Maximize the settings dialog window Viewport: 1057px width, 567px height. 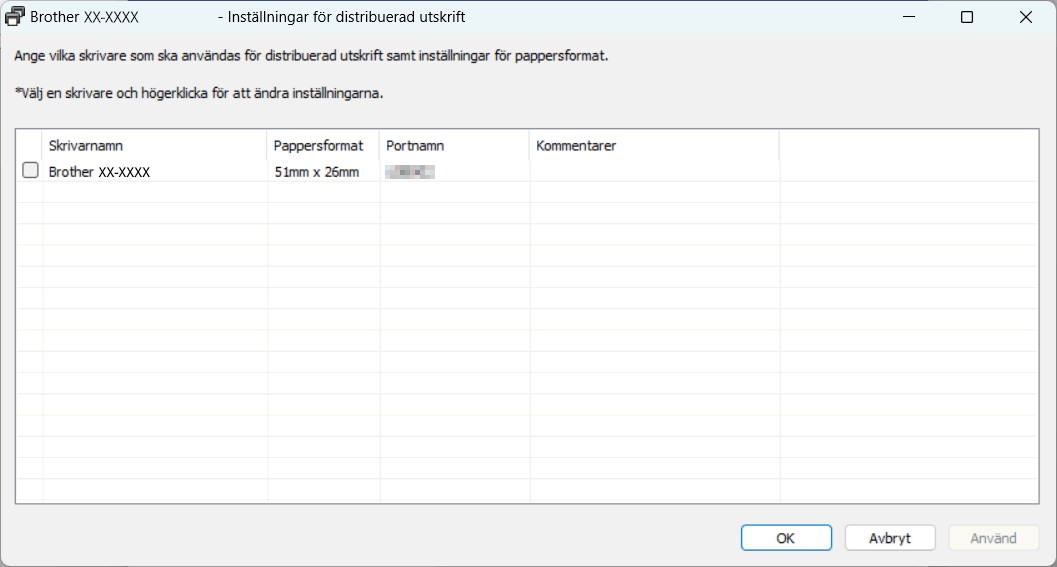click(x=967, y=17)
